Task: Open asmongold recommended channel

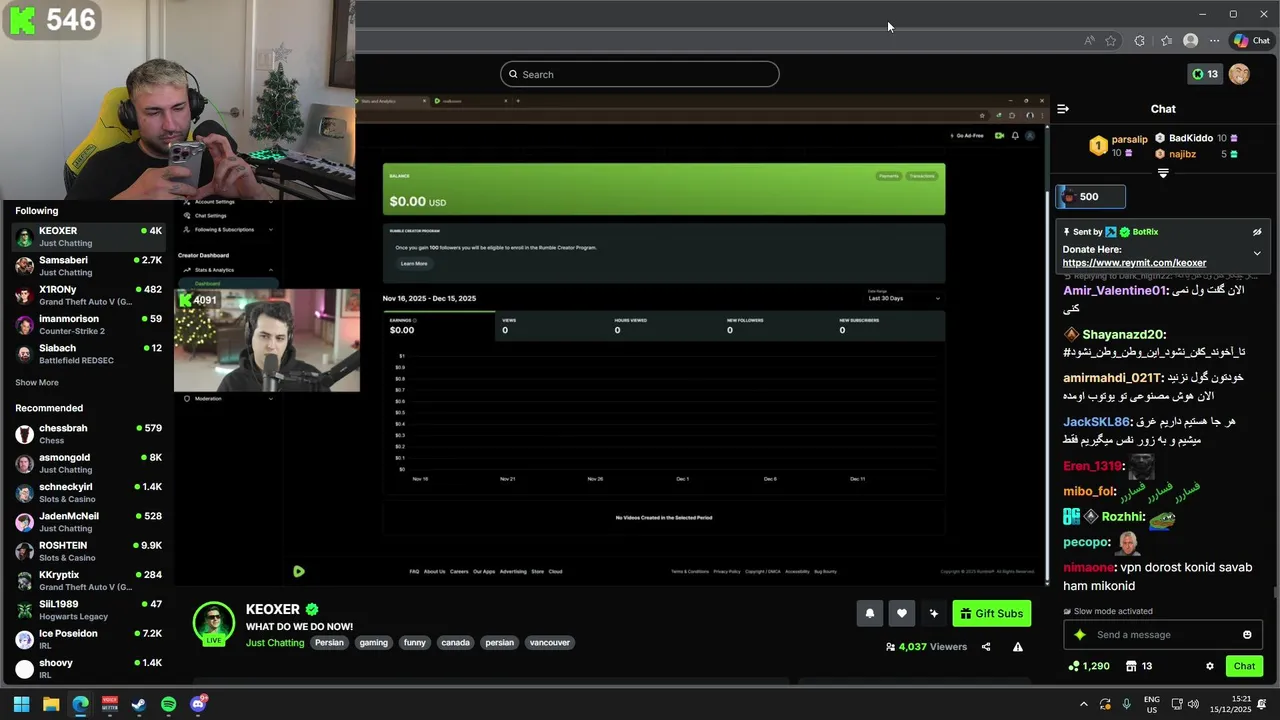Action: pos(89,463)
